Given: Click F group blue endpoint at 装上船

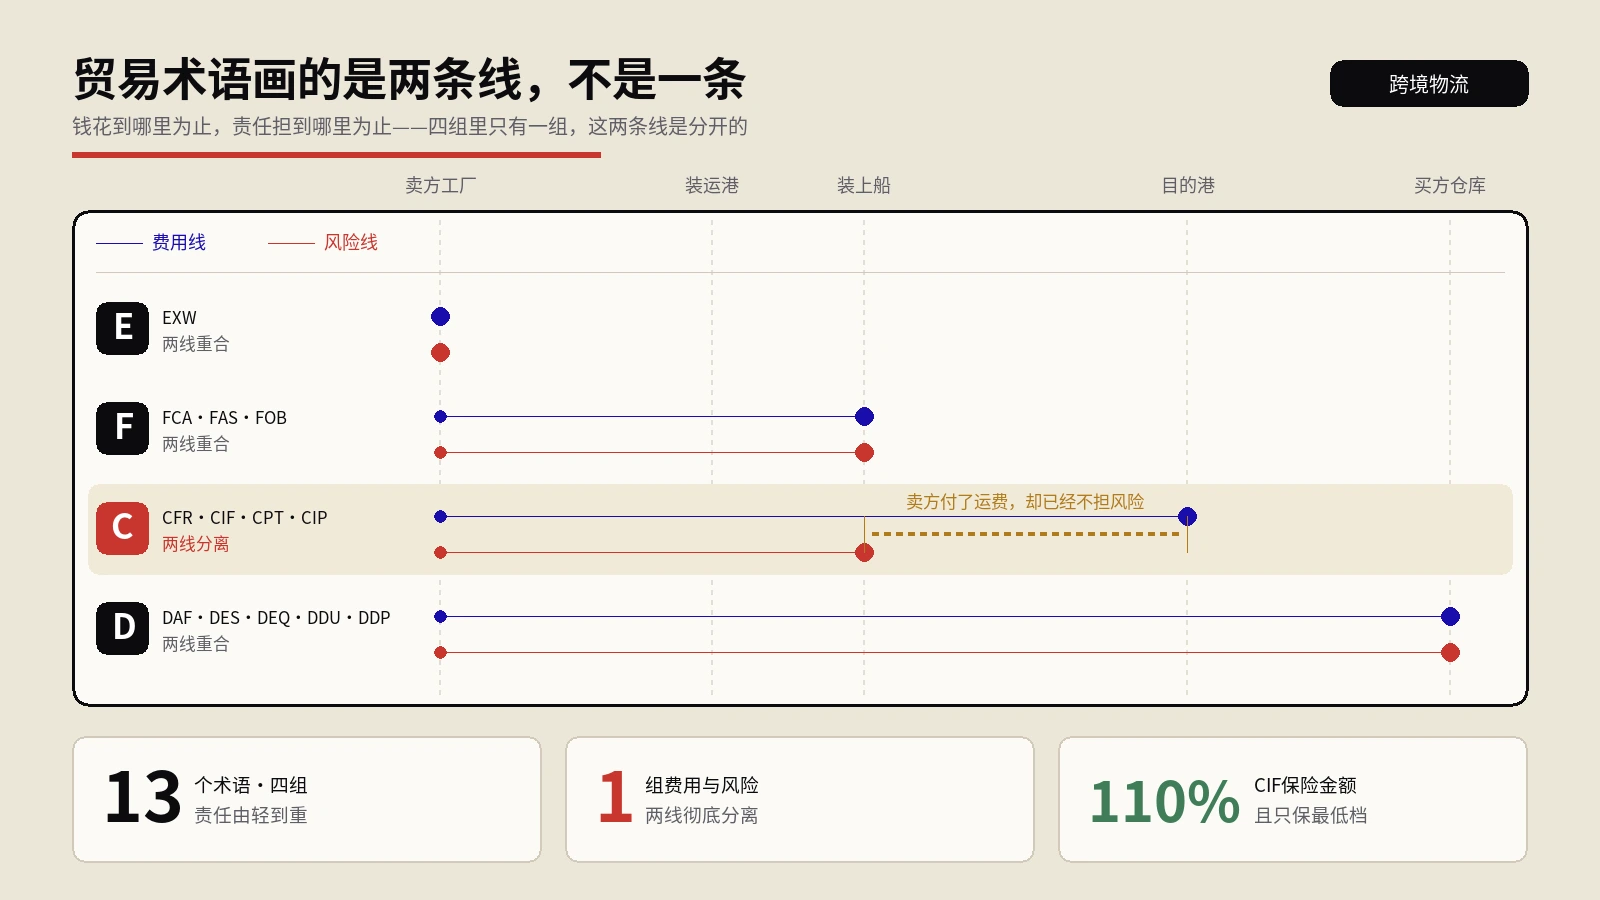Looking at the screenshot, I should pos(865,417).
